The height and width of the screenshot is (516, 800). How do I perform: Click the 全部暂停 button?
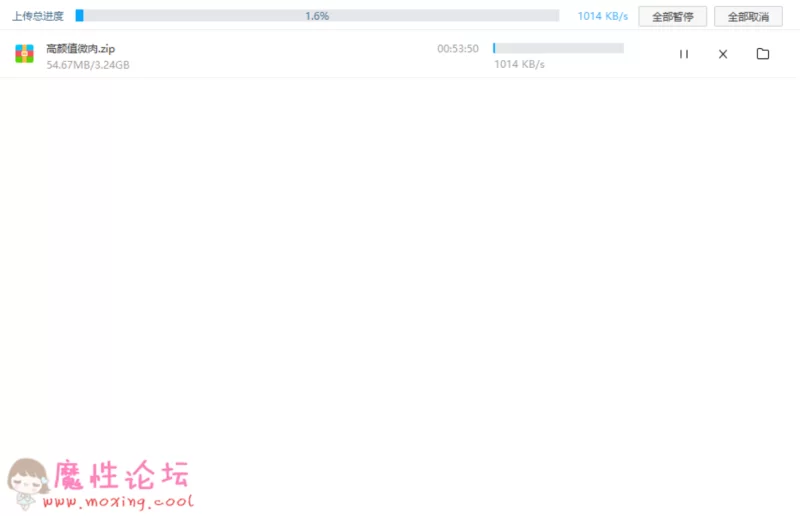672,17
